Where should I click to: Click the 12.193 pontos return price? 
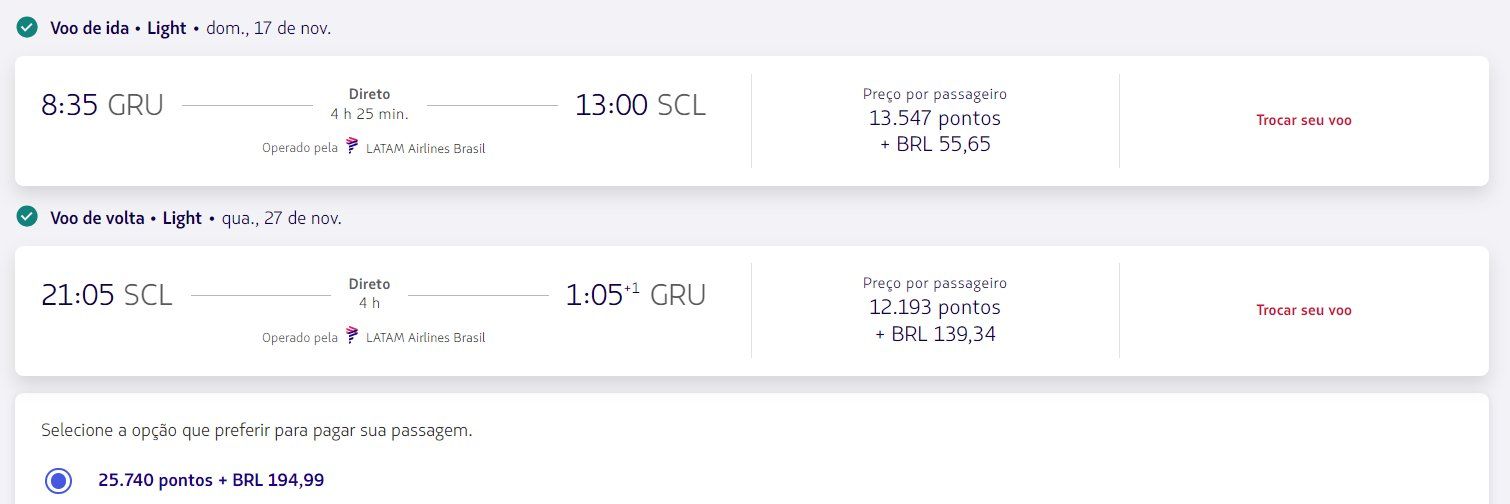[934, 307]
